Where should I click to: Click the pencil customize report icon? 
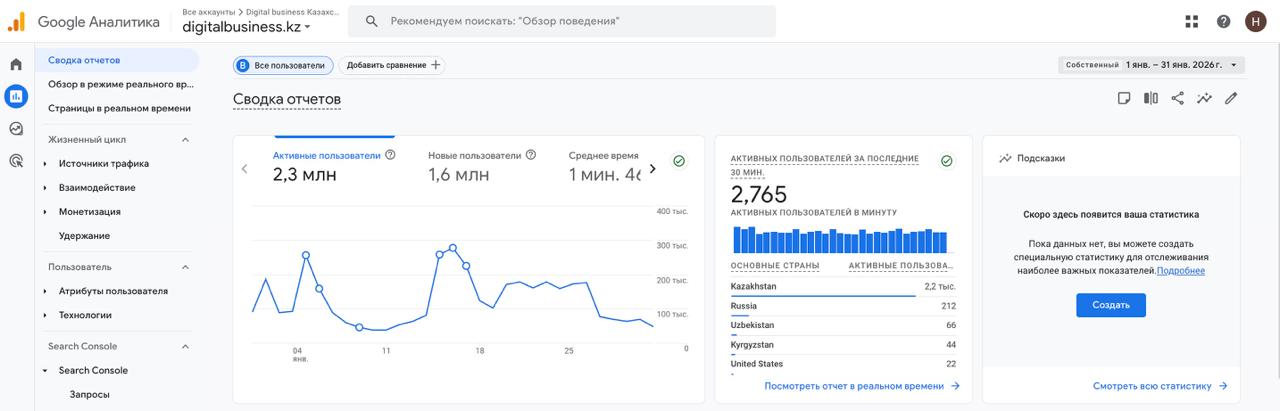(1231, 98)
